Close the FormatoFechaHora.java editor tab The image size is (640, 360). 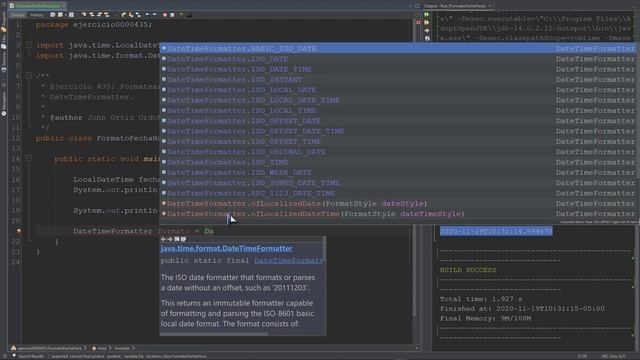click(64, 6)
